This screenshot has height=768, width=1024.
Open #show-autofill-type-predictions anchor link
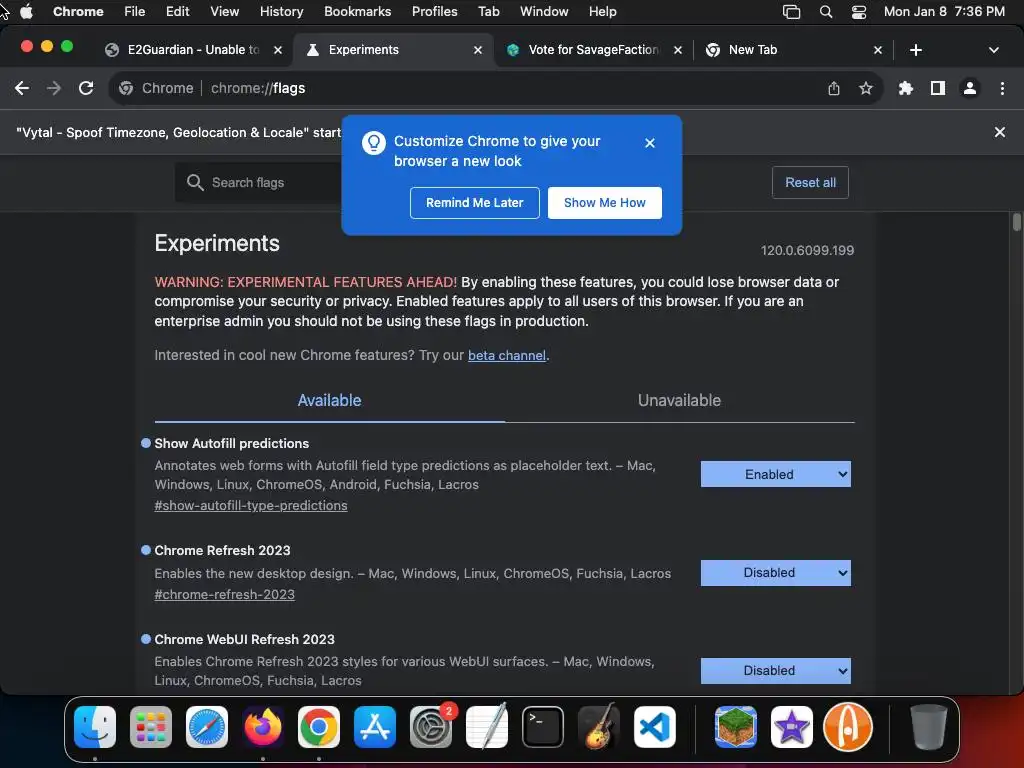pos(251,505)
